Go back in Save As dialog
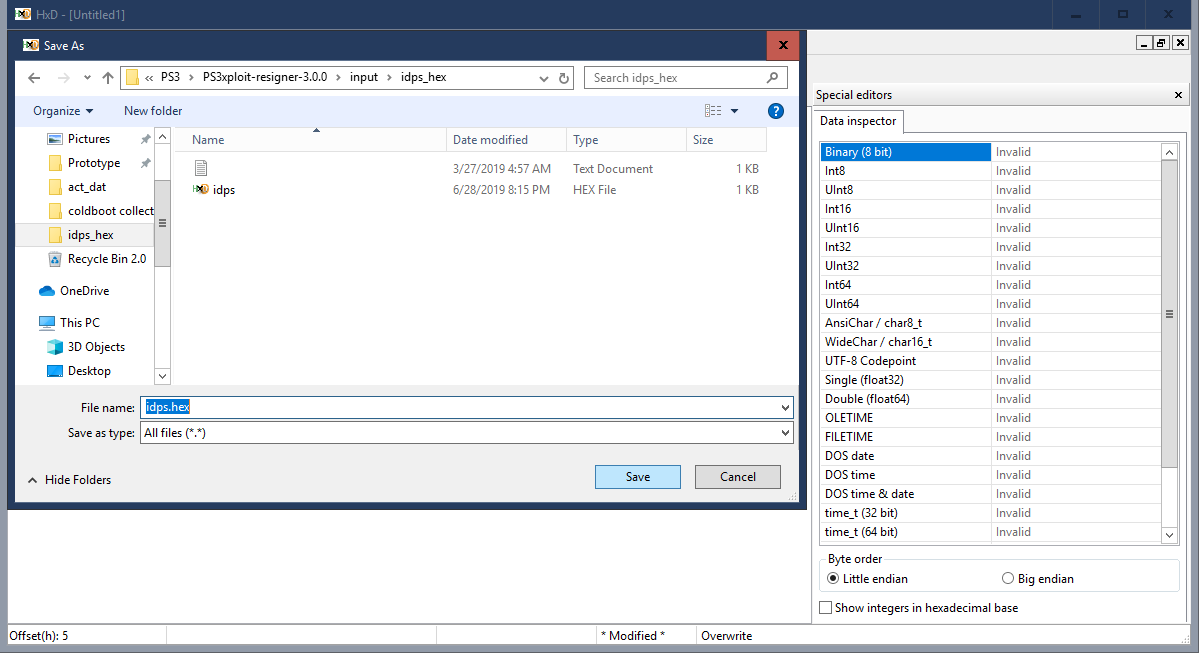This screenshot has width=1200, height=654. tap(34, 78)
